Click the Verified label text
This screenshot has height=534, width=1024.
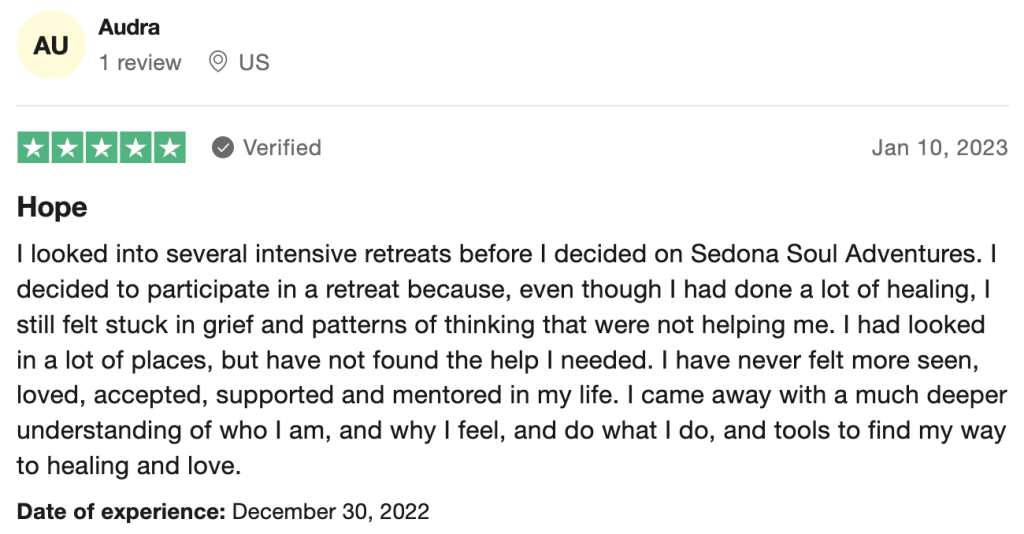point(282,148)
